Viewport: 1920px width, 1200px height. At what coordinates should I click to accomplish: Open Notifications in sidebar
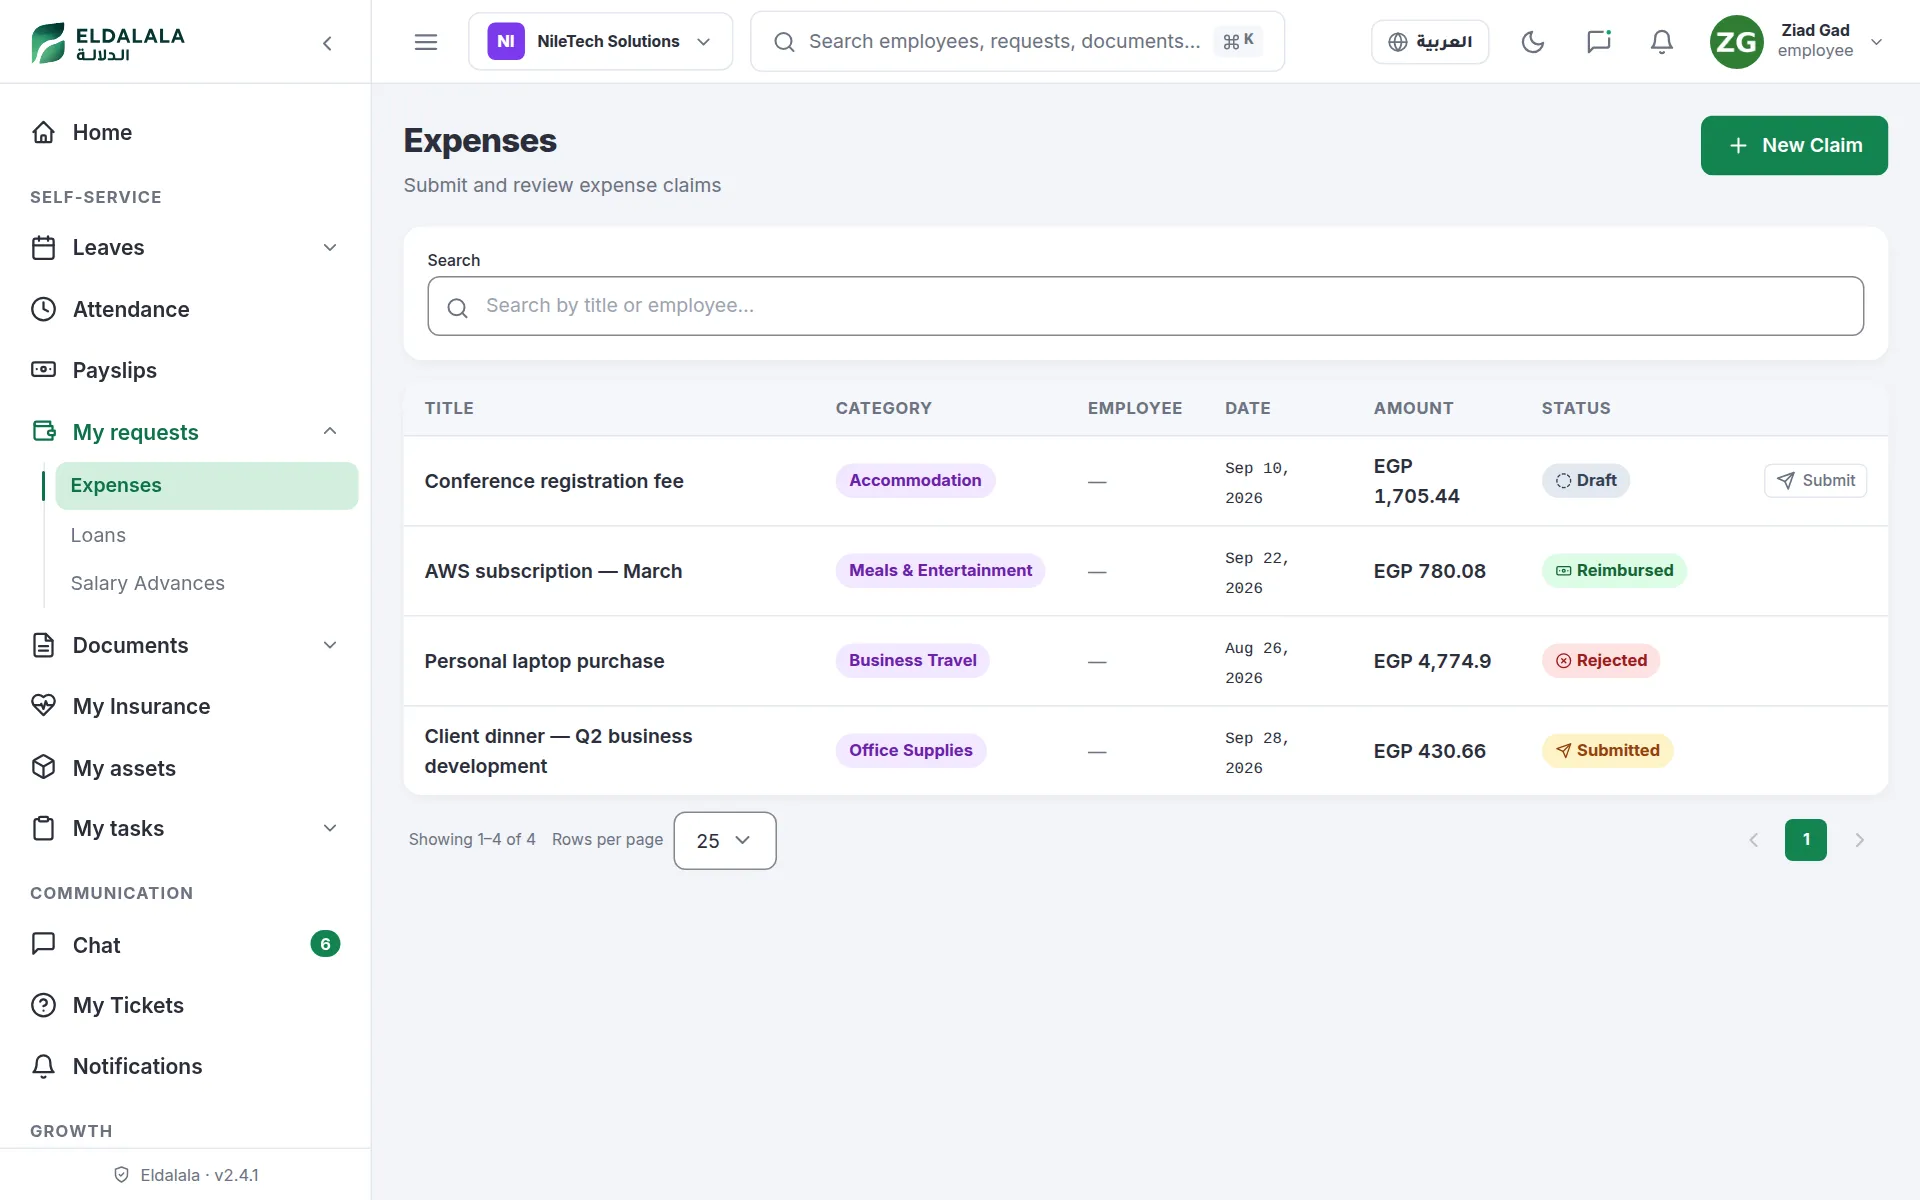pos(185,1067)
